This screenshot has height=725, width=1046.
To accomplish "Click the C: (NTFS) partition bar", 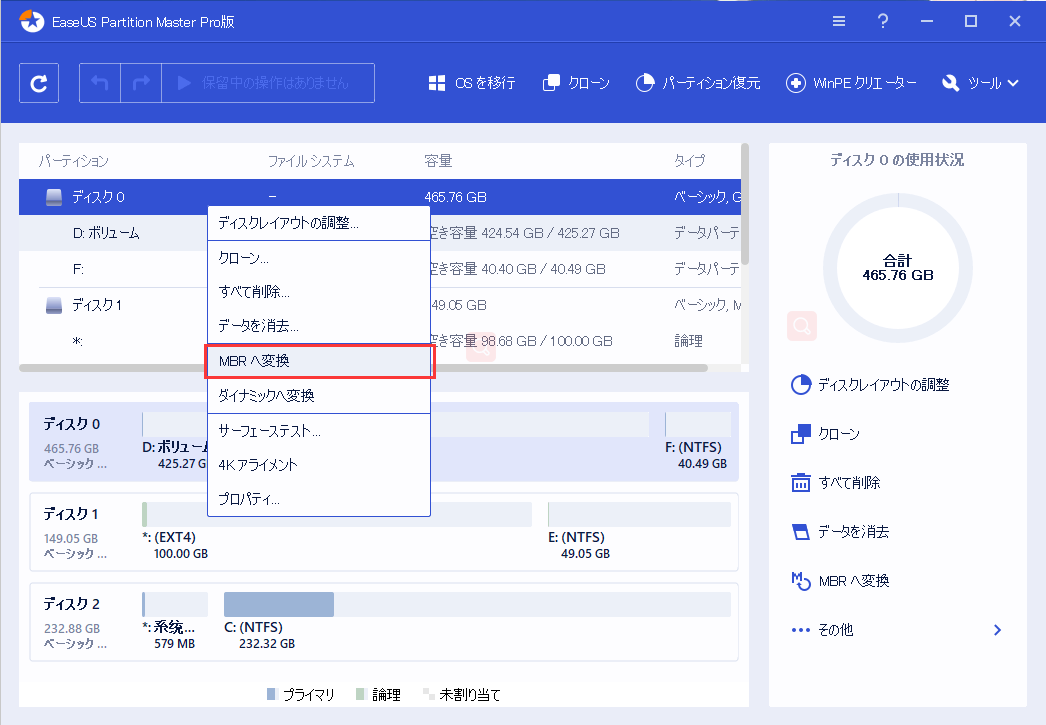I will click(x=278, y=604).
